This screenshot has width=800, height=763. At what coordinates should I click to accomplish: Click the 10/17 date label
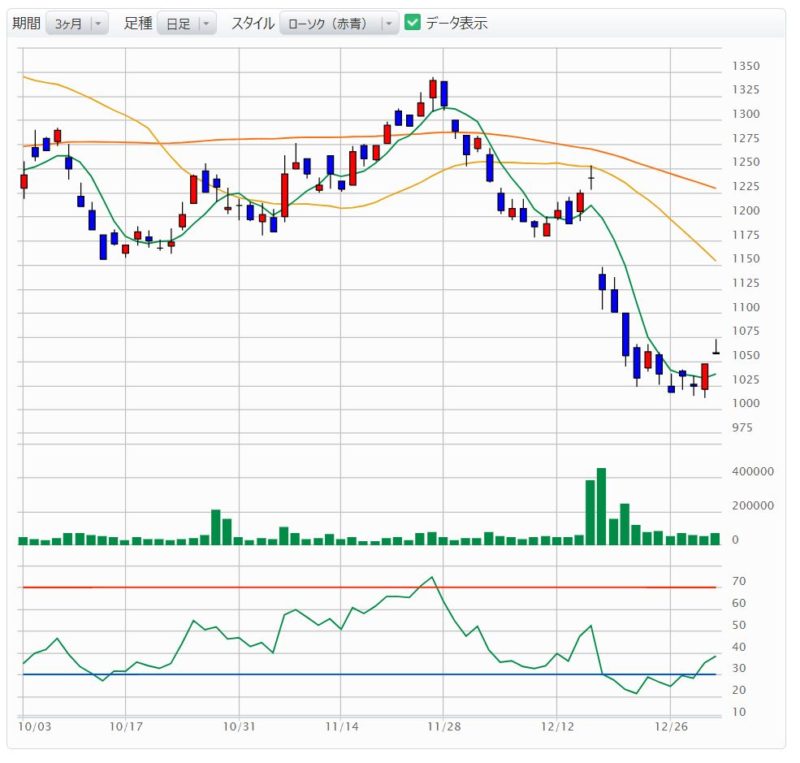[126, 726]
